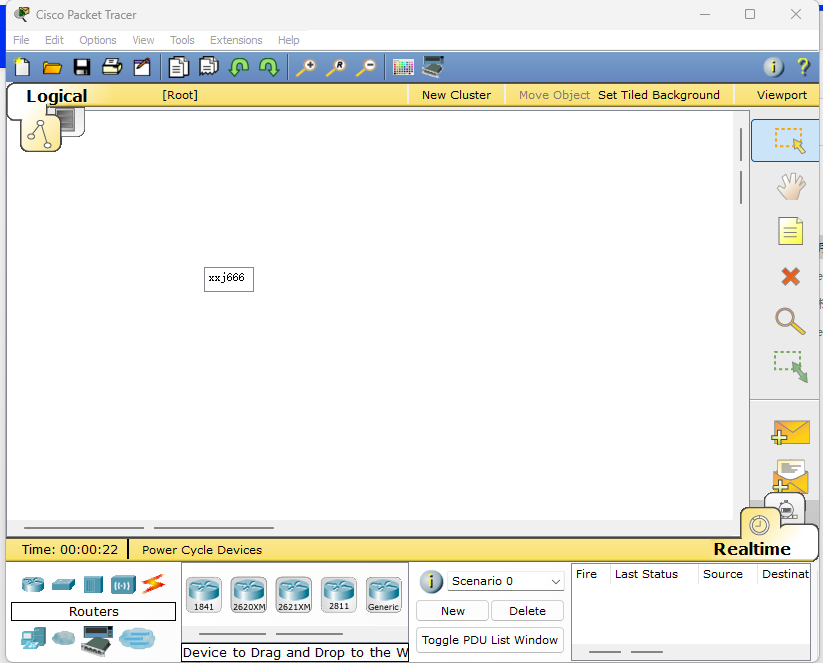This screenshot has width=823, height=663.
Task: Select the End Devices category icon
Action: click(33, 638)
